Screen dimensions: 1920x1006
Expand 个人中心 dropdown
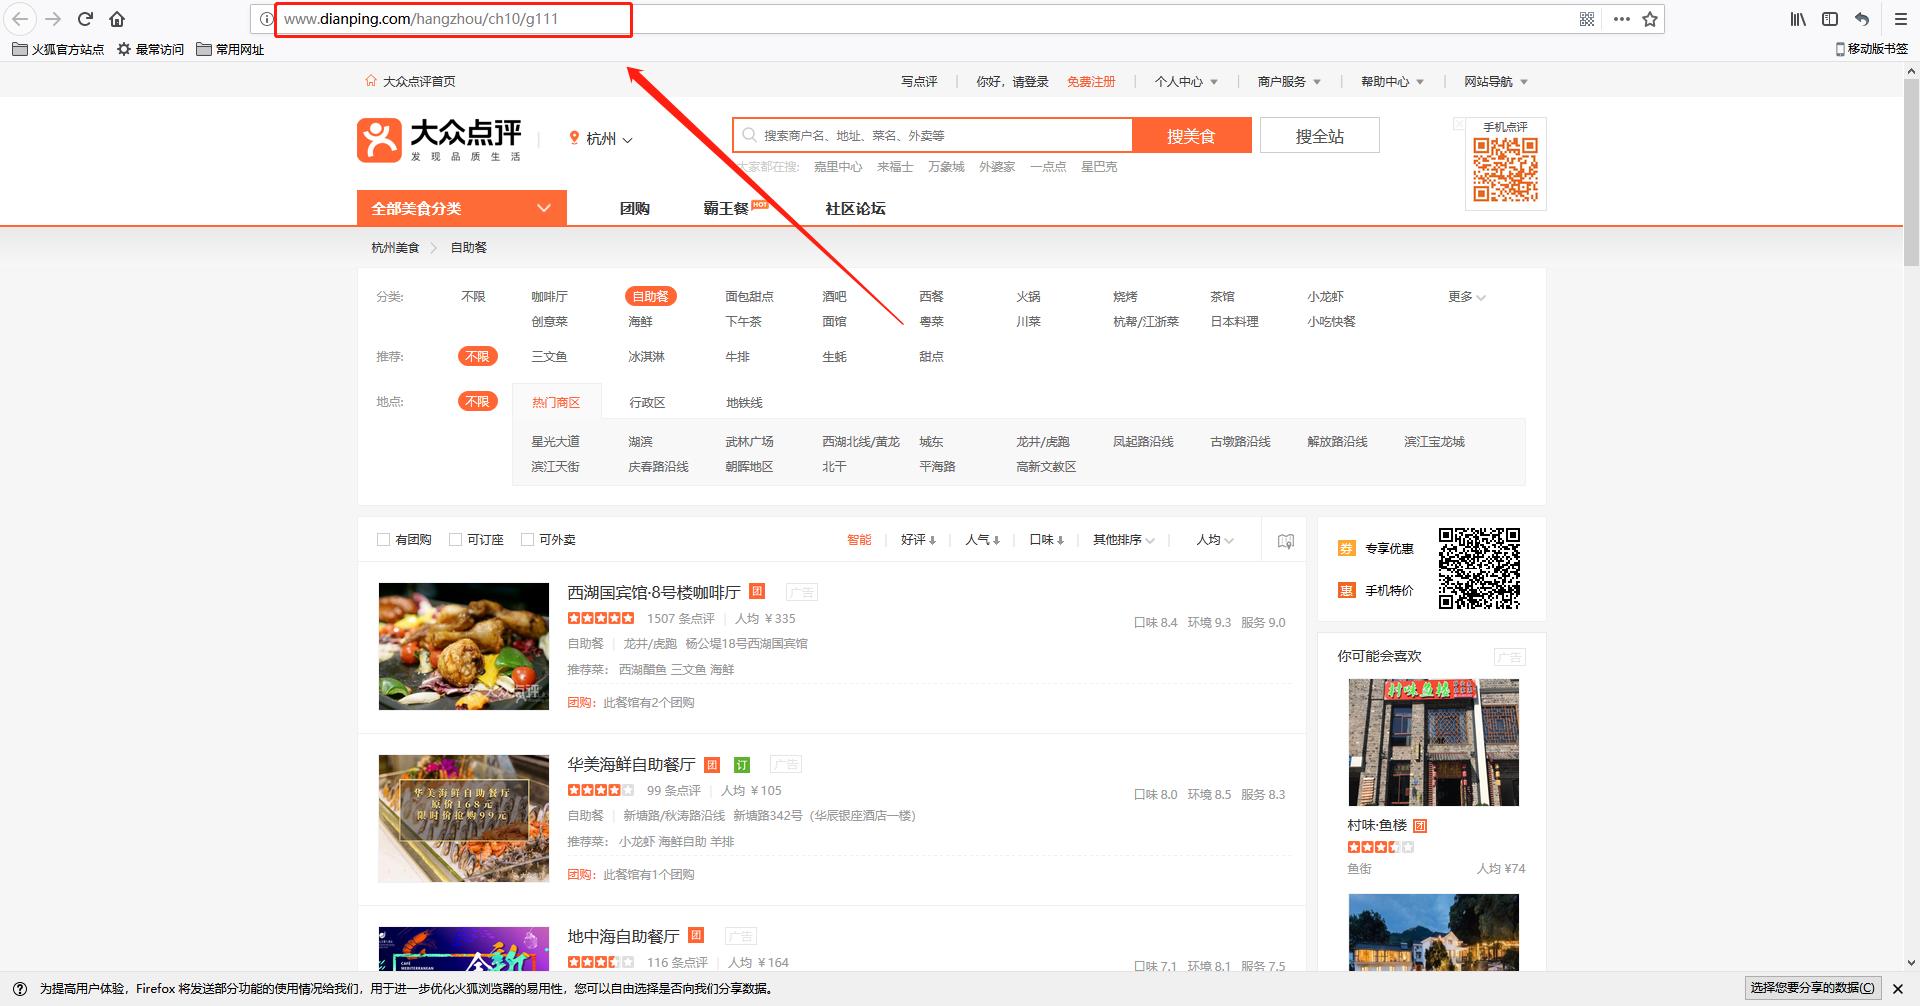coord(1186,82)
